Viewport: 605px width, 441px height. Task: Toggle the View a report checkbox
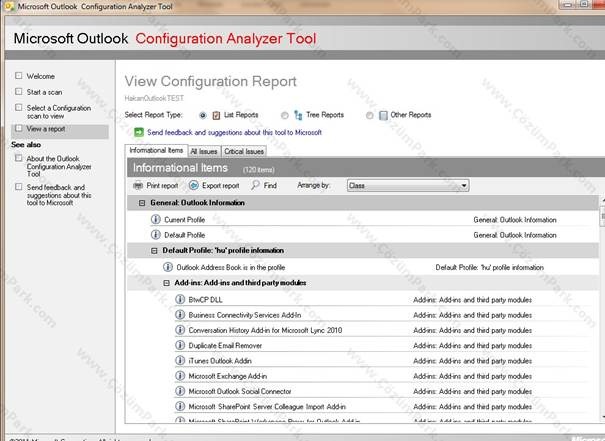pyautogui.click(x=19, y=128)
